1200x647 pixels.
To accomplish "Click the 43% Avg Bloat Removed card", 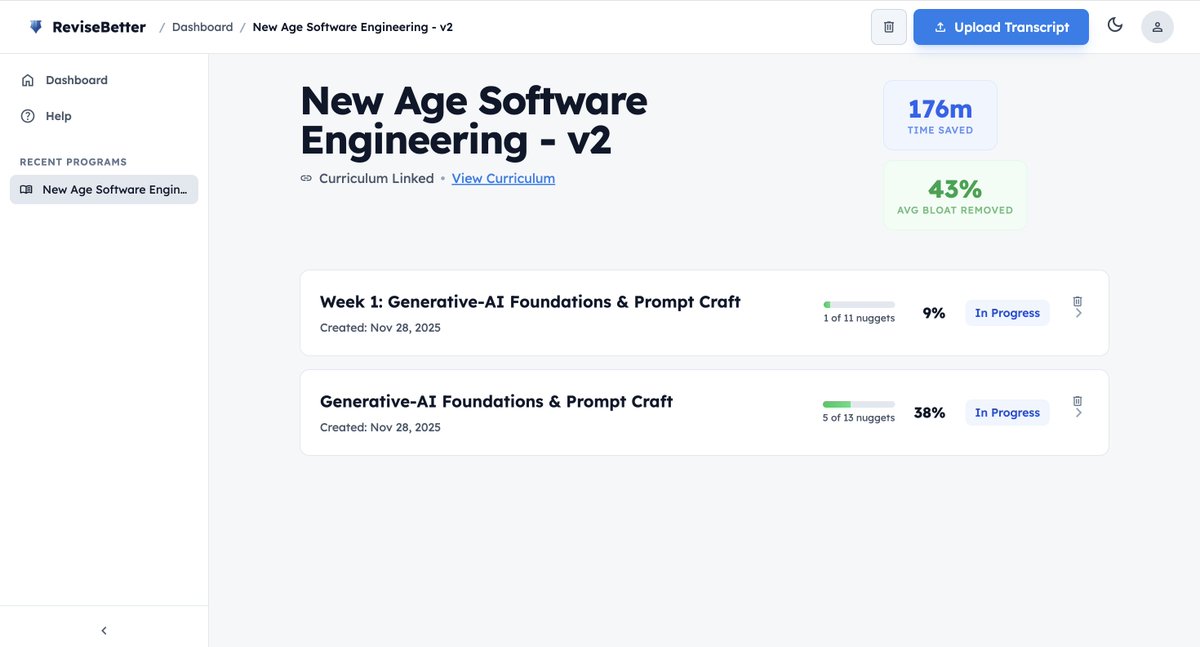I will pos(955,195).
